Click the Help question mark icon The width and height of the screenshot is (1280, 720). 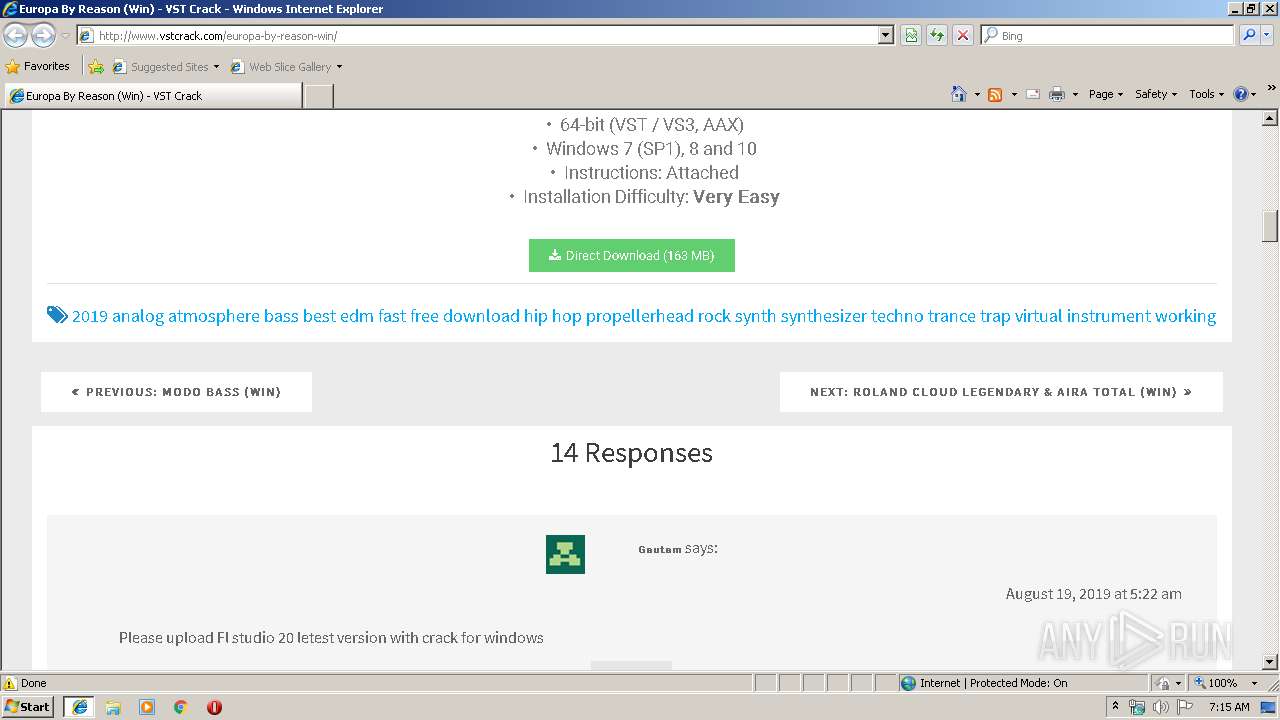pyautogui.click(x=1241, y=94)
